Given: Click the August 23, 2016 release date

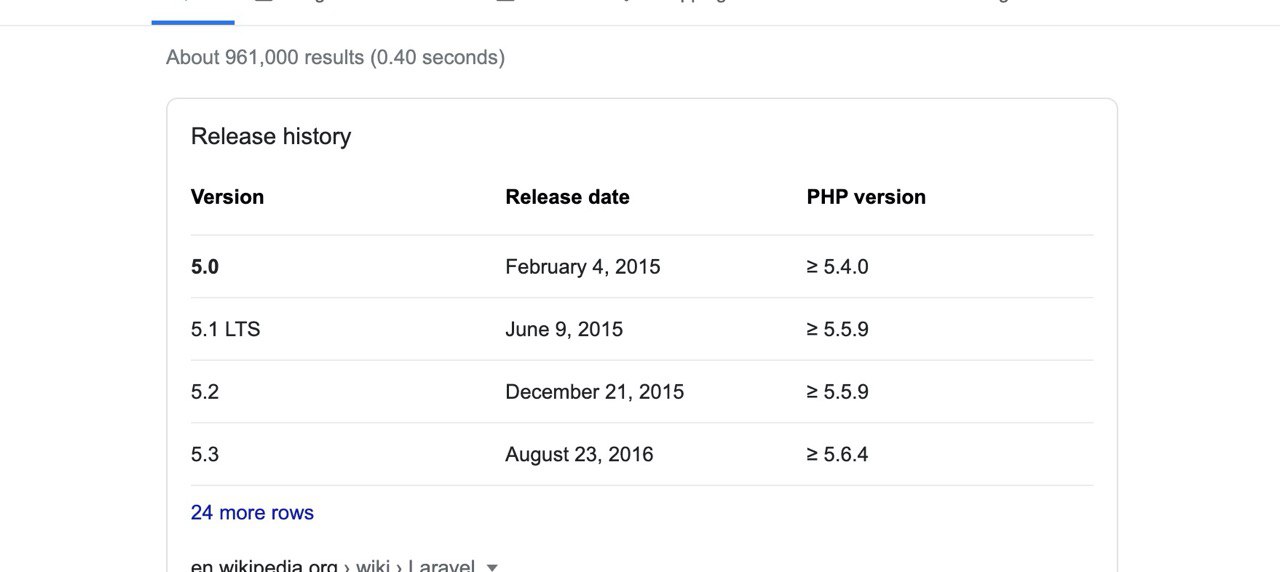Looking at the screenshot, I should click(x=579, y=455).
